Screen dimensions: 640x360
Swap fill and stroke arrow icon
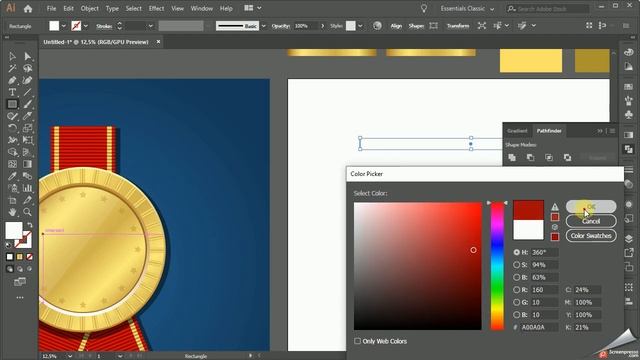point(29,225)
